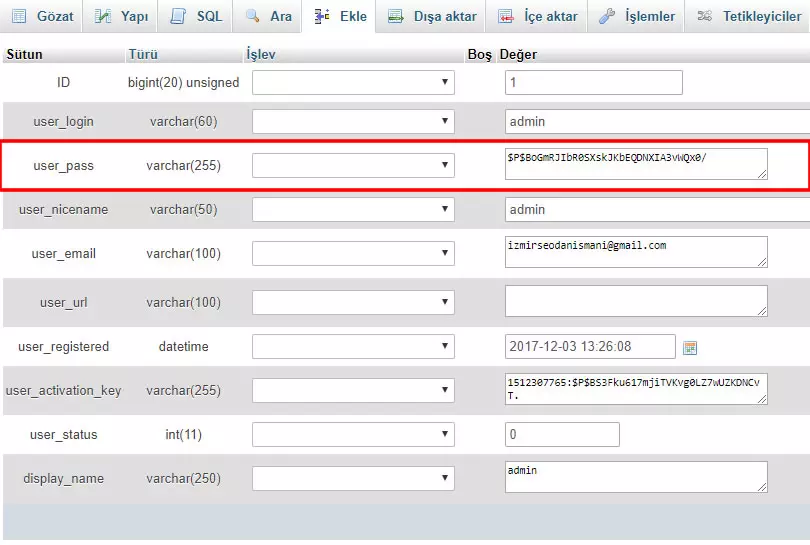
Task: Click the empty user_url value field
Action: (x=636, y=301)
